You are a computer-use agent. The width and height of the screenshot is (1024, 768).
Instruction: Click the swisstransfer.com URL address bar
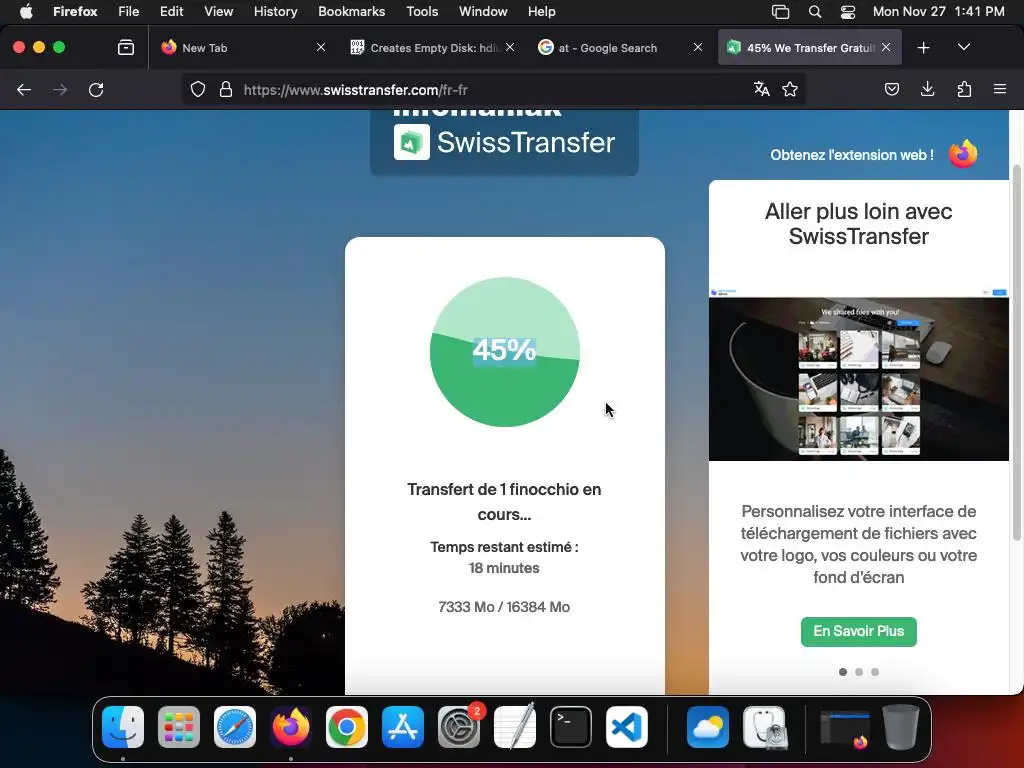point(493,89)
